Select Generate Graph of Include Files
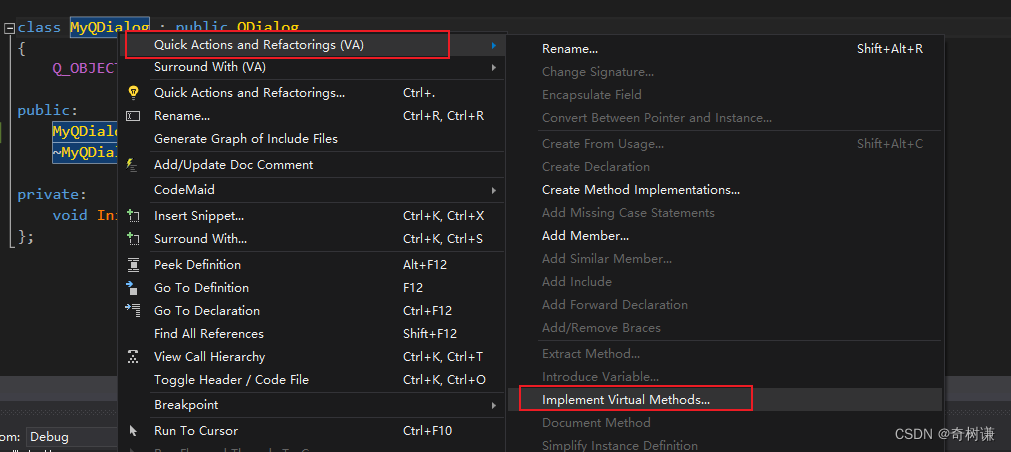 tap(311, 139)
